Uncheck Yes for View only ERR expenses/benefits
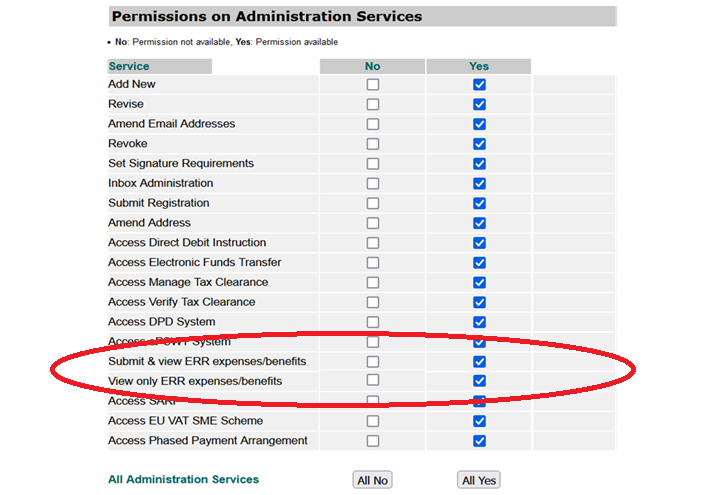Screen dimensions: 720x495 coord(479,381)
